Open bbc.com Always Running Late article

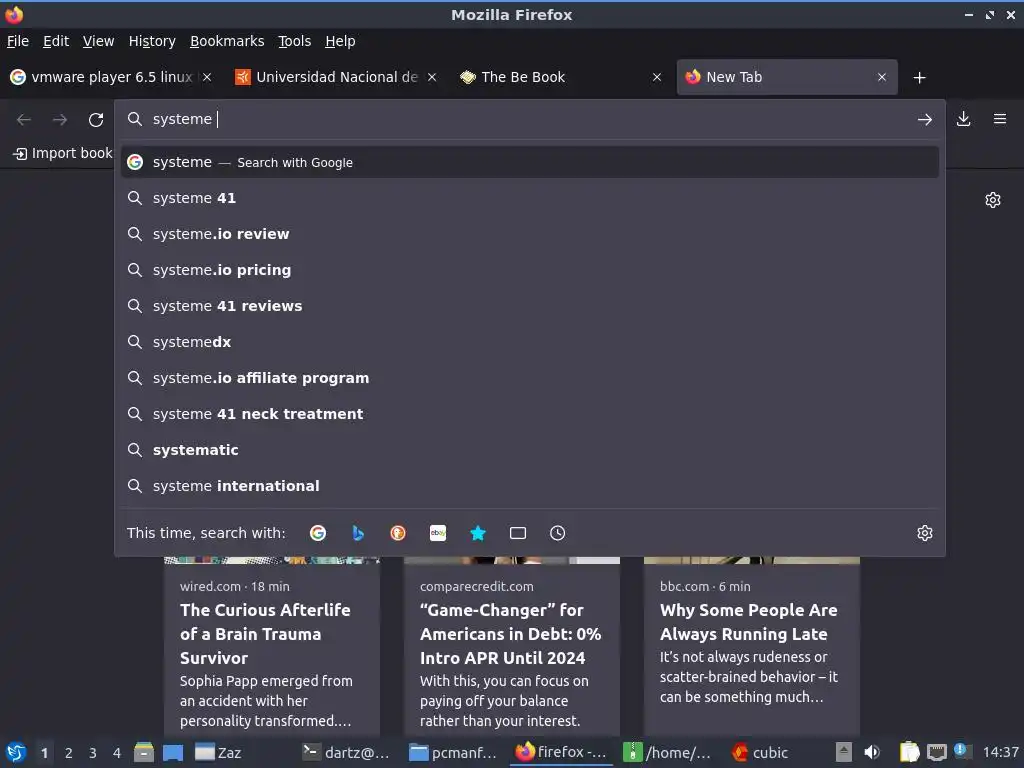click(x=752, y=647)
